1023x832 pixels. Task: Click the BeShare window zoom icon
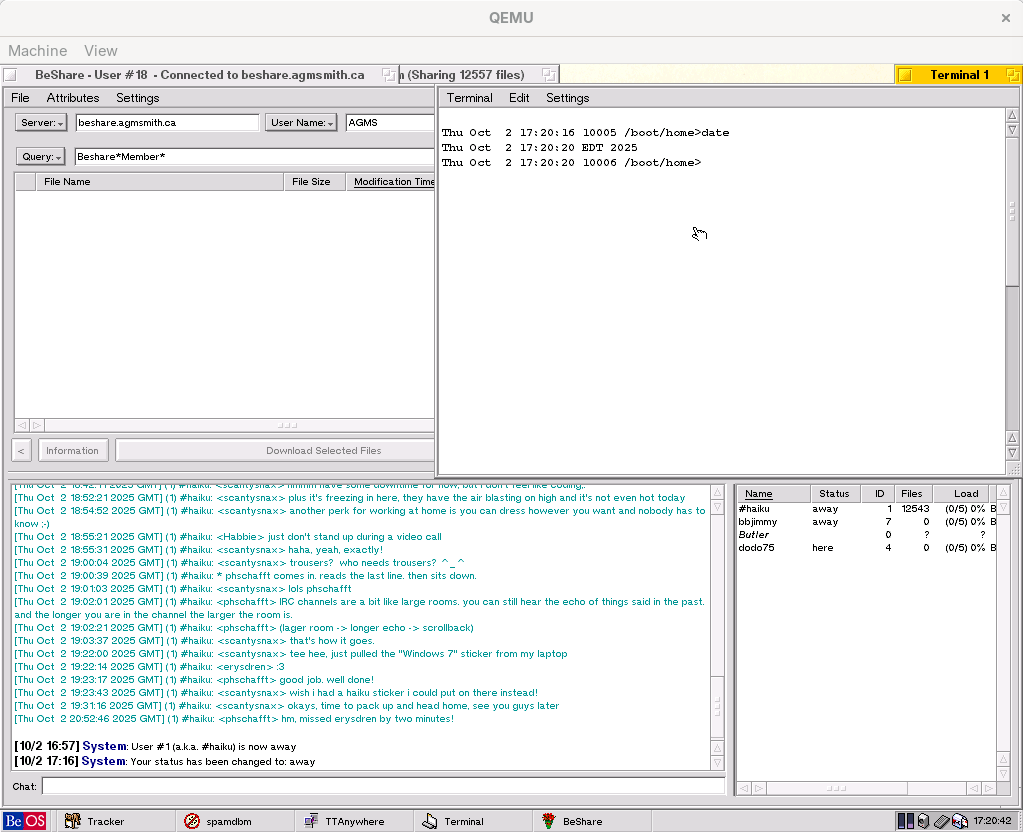coord(388,75)
